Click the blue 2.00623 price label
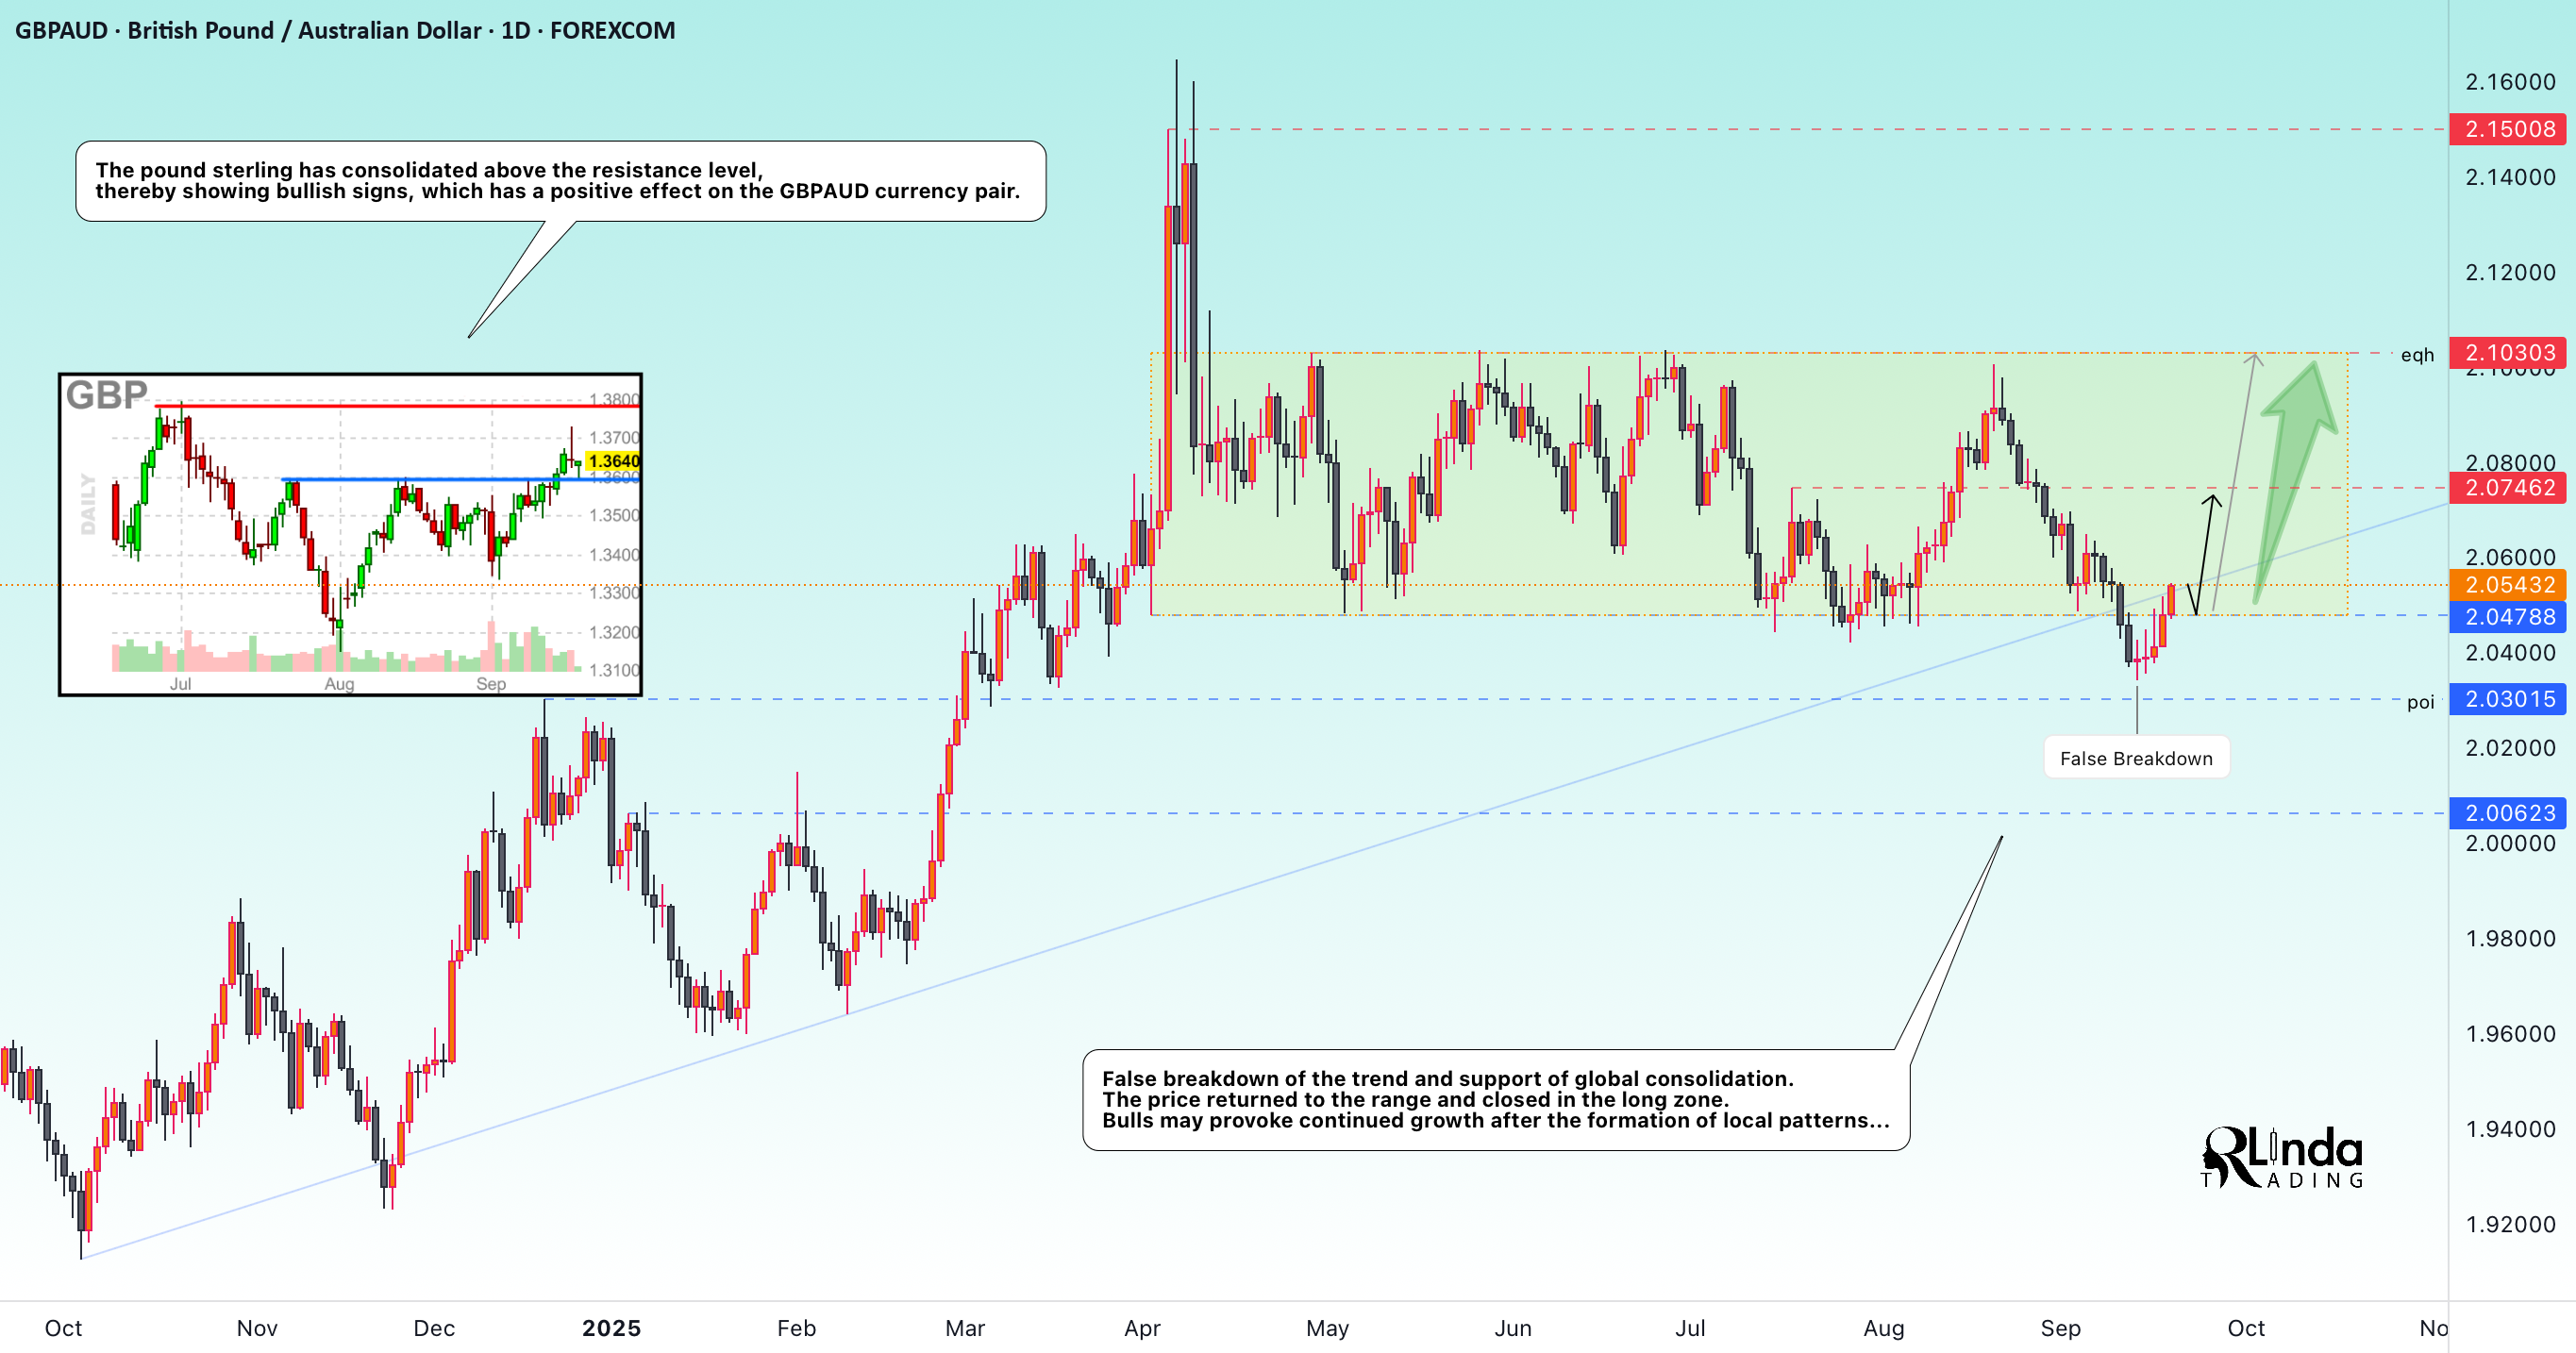This screenshot has width=2576, height=1353. click(2508, 813)
